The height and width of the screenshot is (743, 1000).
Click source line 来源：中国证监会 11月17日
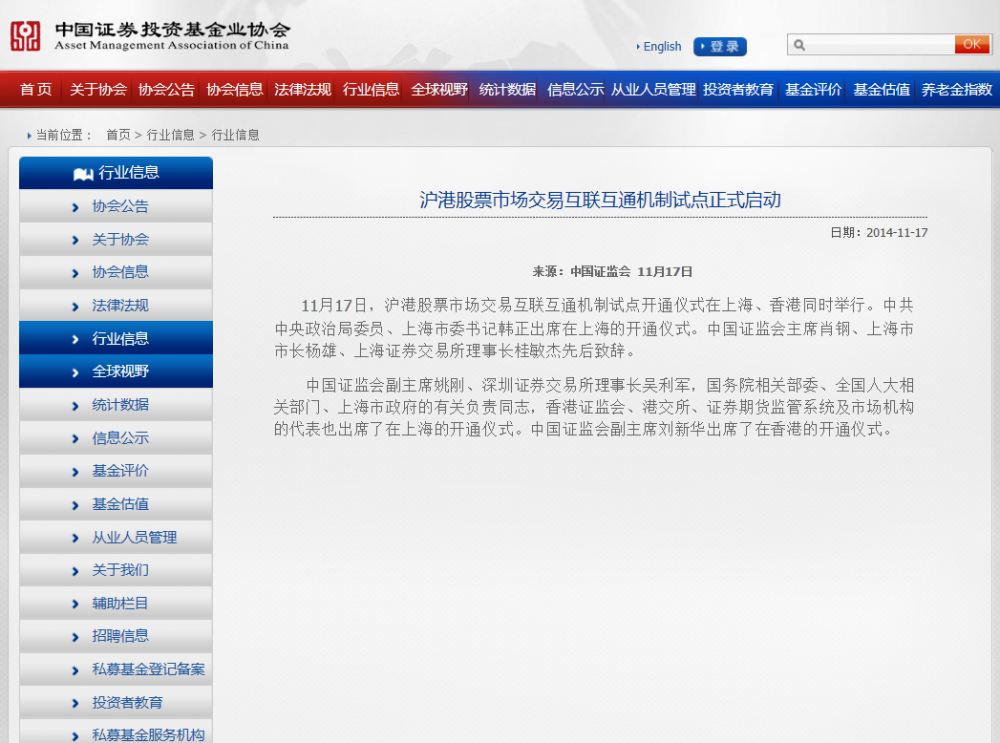tap(612, 272)
